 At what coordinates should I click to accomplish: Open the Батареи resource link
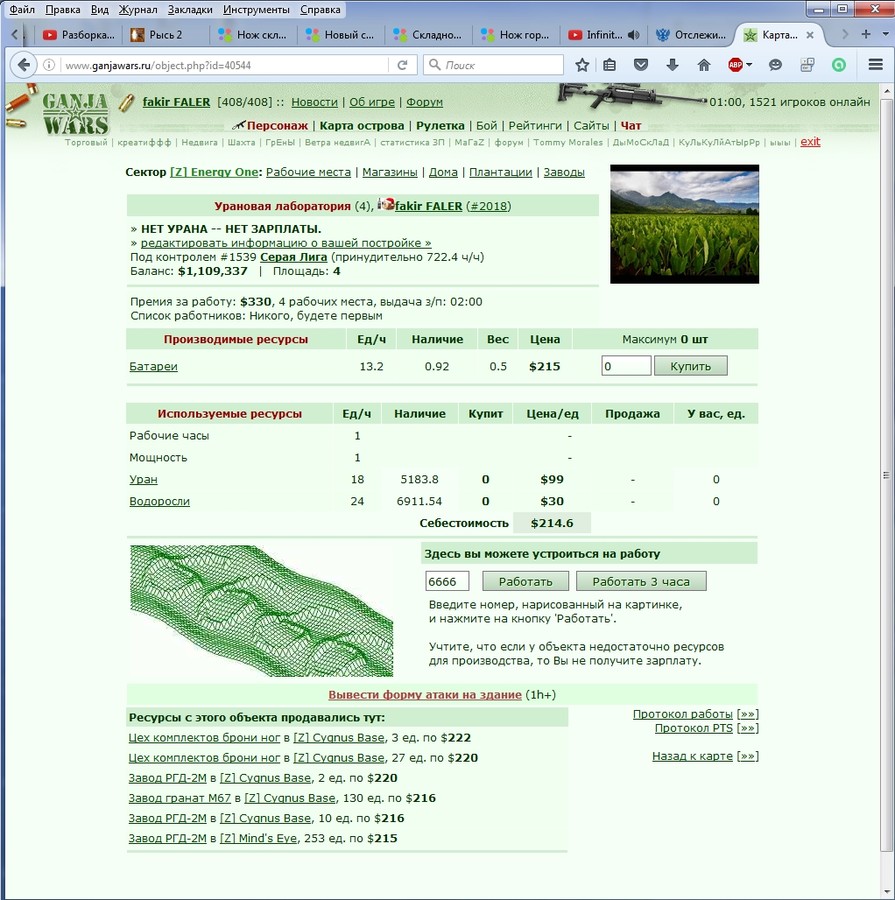click(x=153, y=366)
